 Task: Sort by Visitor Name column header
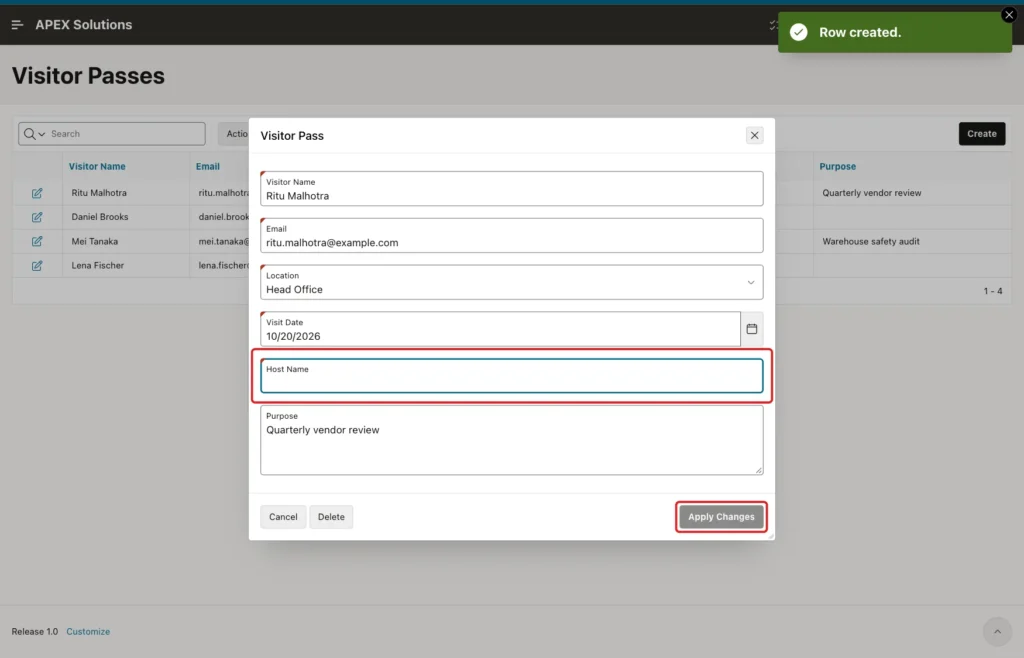click(97, 166)
